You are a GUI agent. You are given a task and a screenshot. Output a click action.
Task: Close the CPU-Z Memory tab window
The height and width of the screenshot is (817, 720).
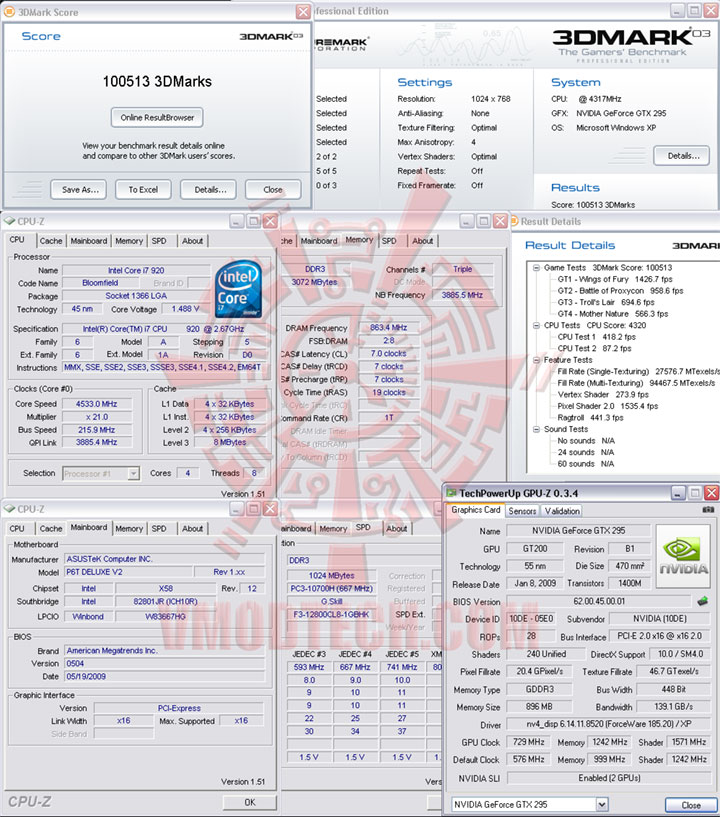pos(500,221)
